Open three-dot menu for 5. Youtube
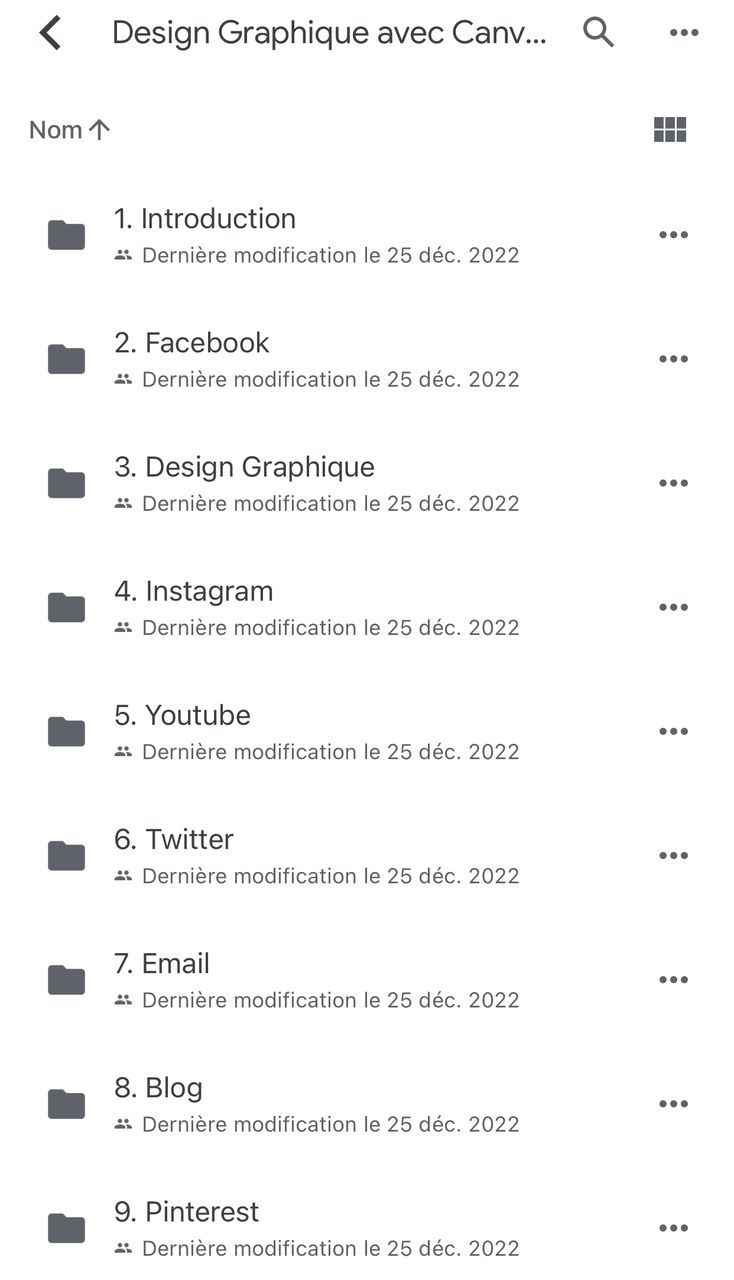This screenshot has height=1280, width=734. point(673,731)
